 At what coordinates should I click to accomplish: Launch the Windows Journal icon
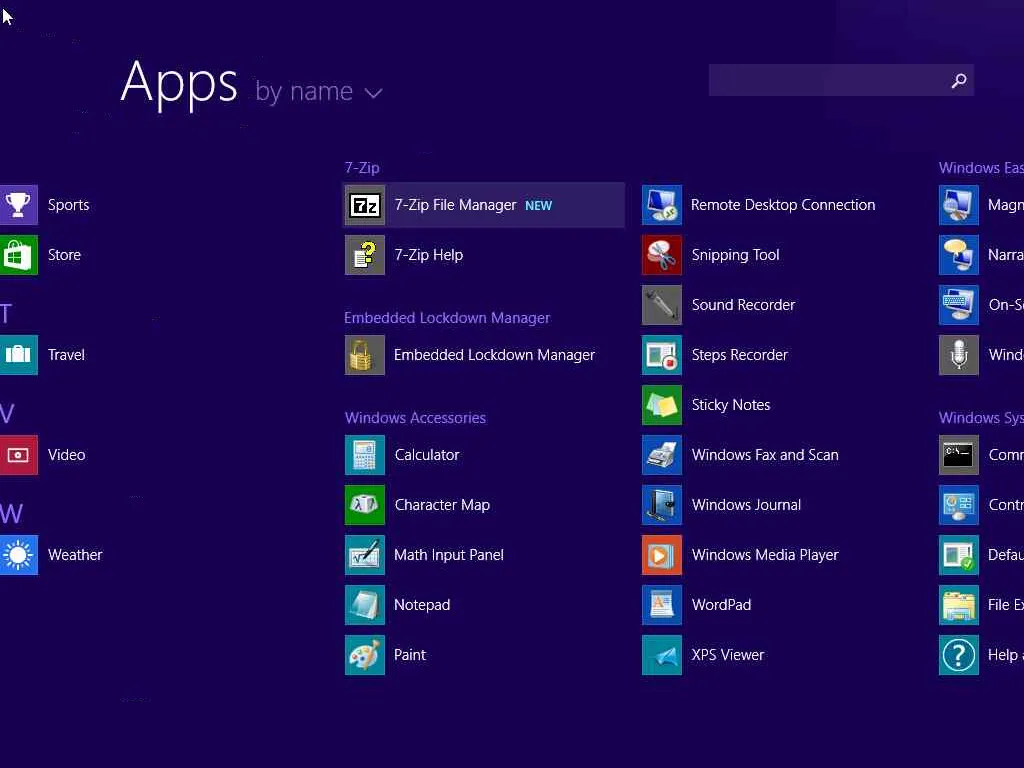click(662, 505)
